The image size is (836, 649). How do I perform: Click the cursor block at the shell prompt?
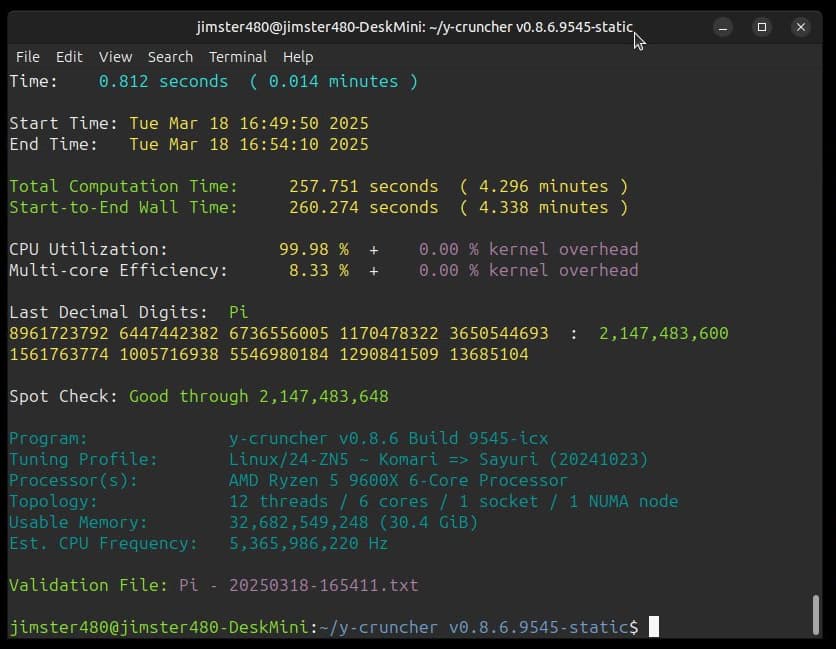[654, 627]
